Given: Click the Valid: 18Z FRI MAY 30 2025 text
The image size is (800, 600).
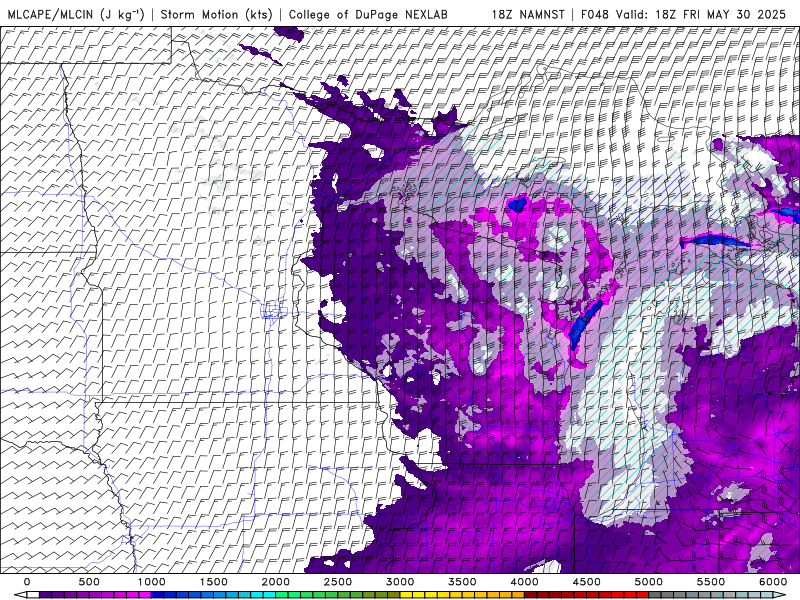Looking at the screenshot, I should [x=701, y=14].
